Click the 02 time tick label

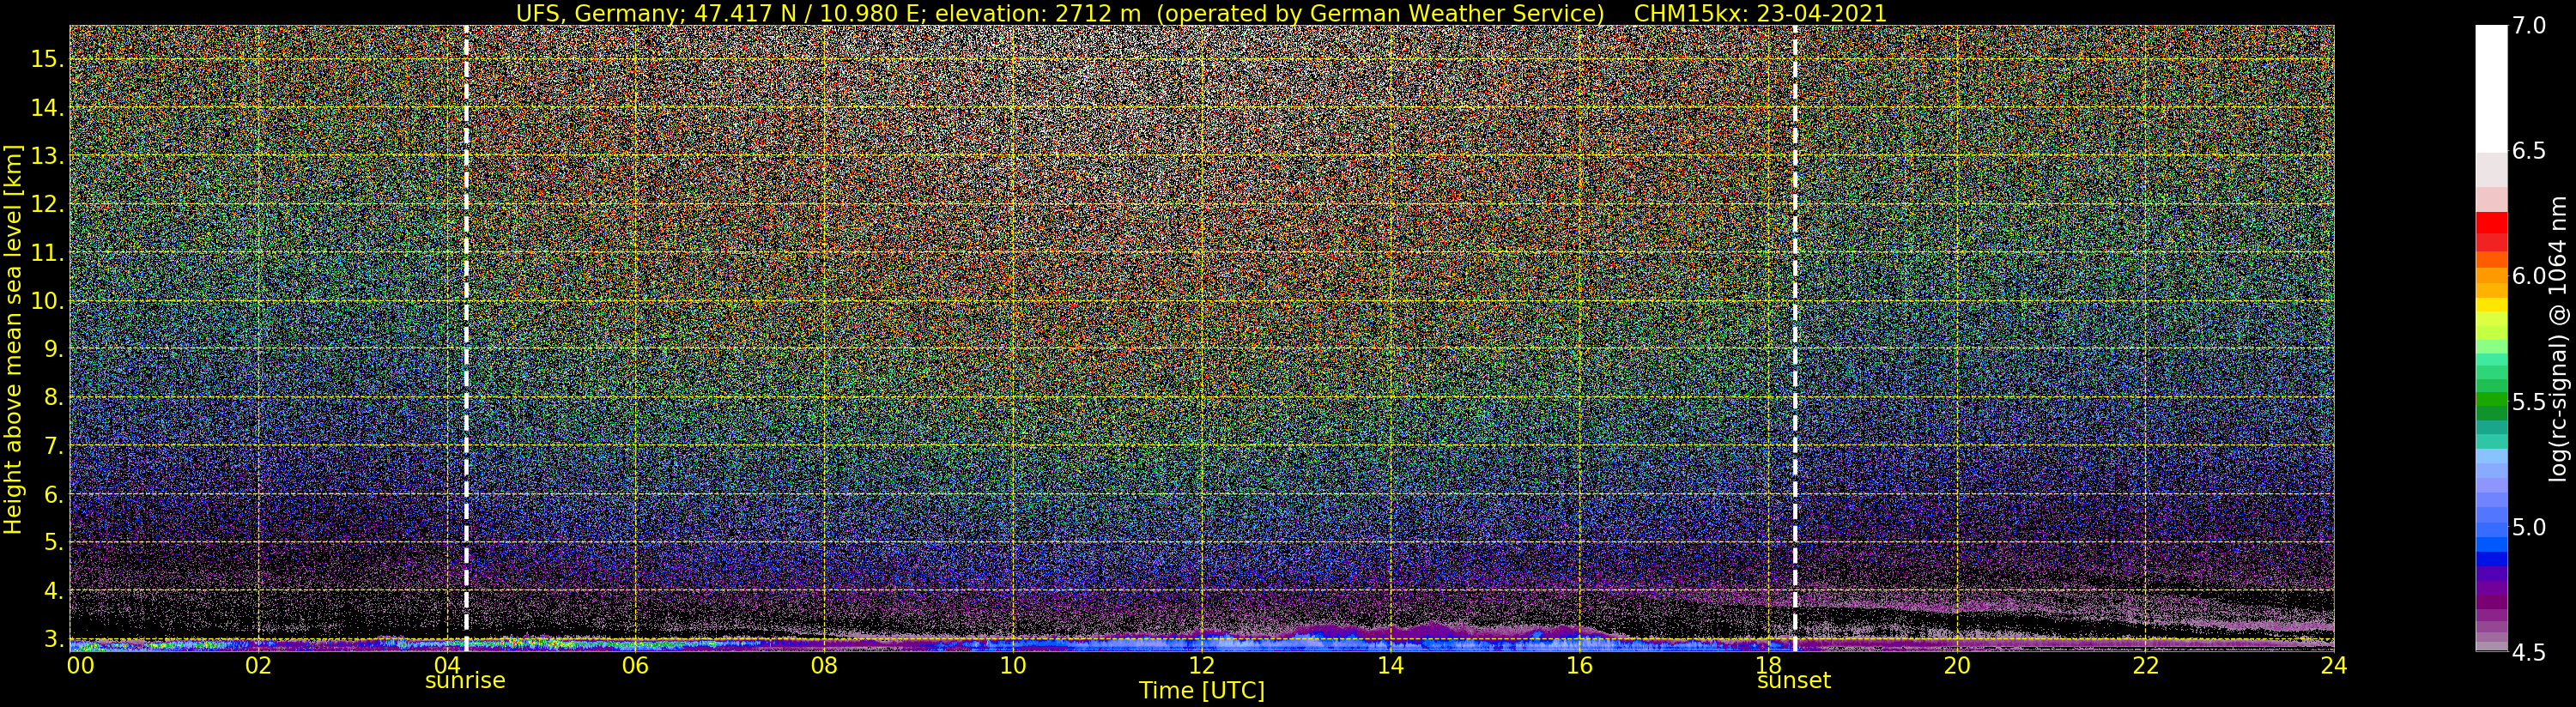tap(258, 665)
